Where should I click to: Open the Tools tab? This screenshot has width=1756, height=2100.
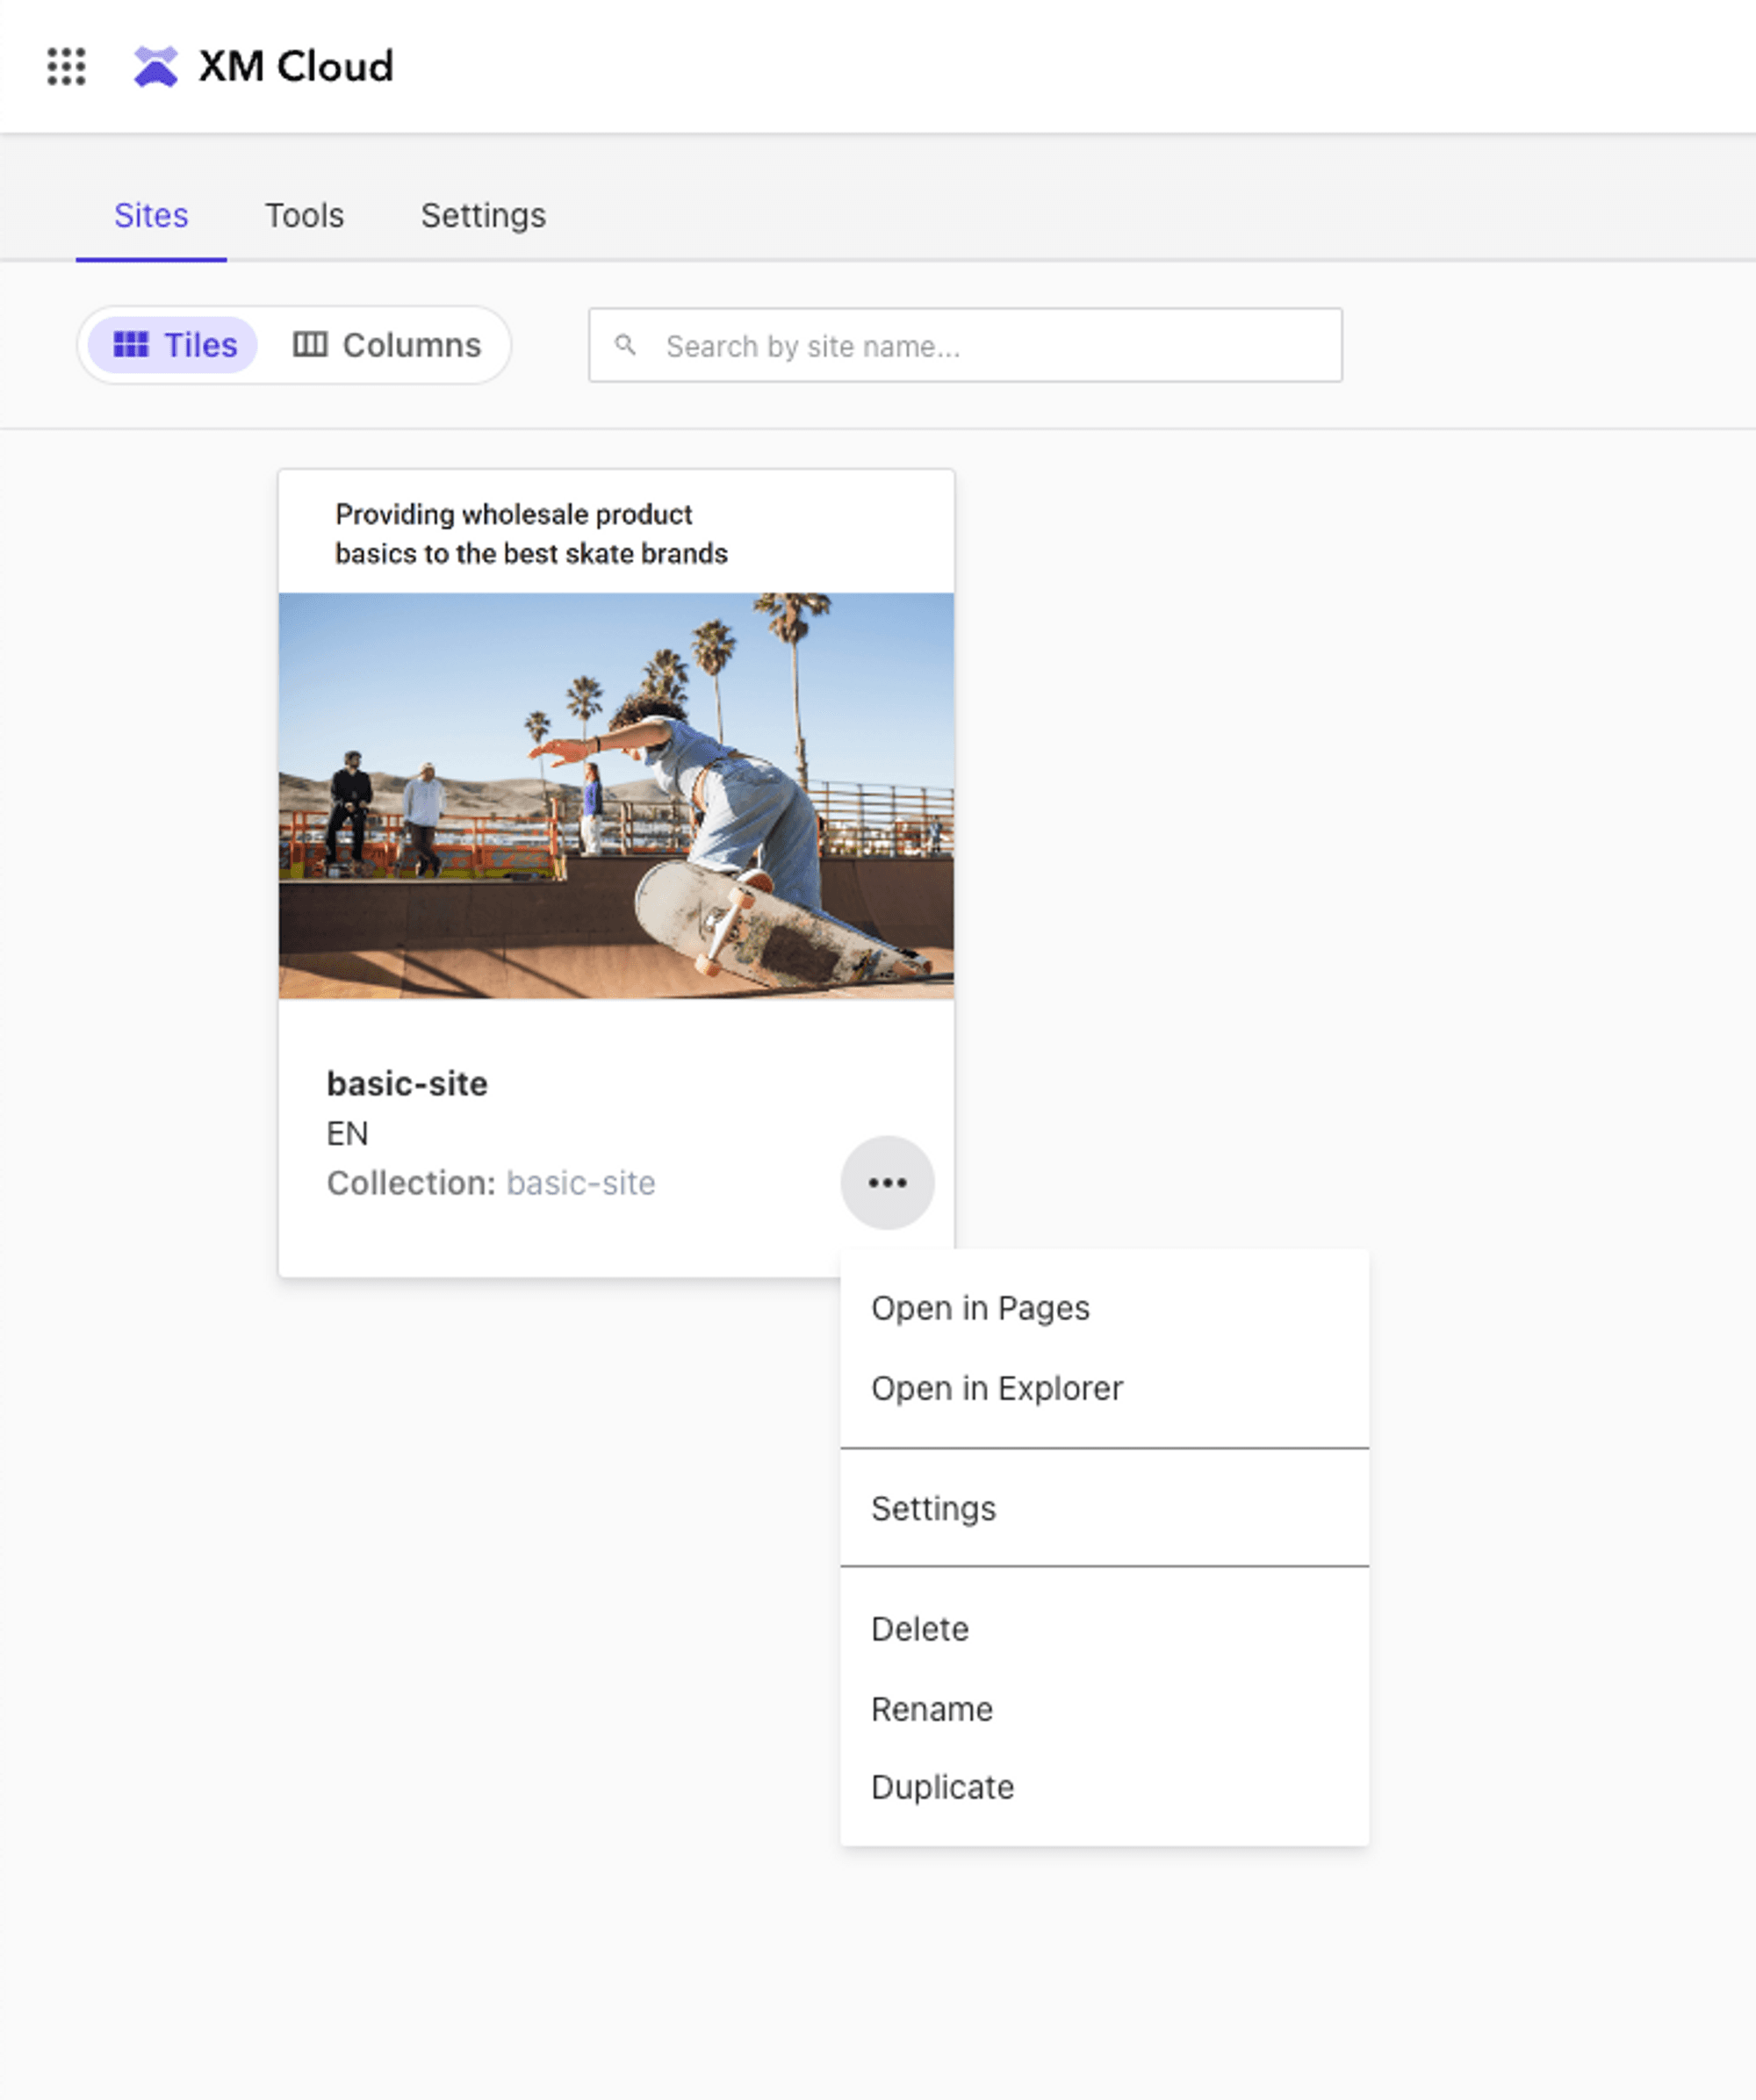(x=304, y=216)
